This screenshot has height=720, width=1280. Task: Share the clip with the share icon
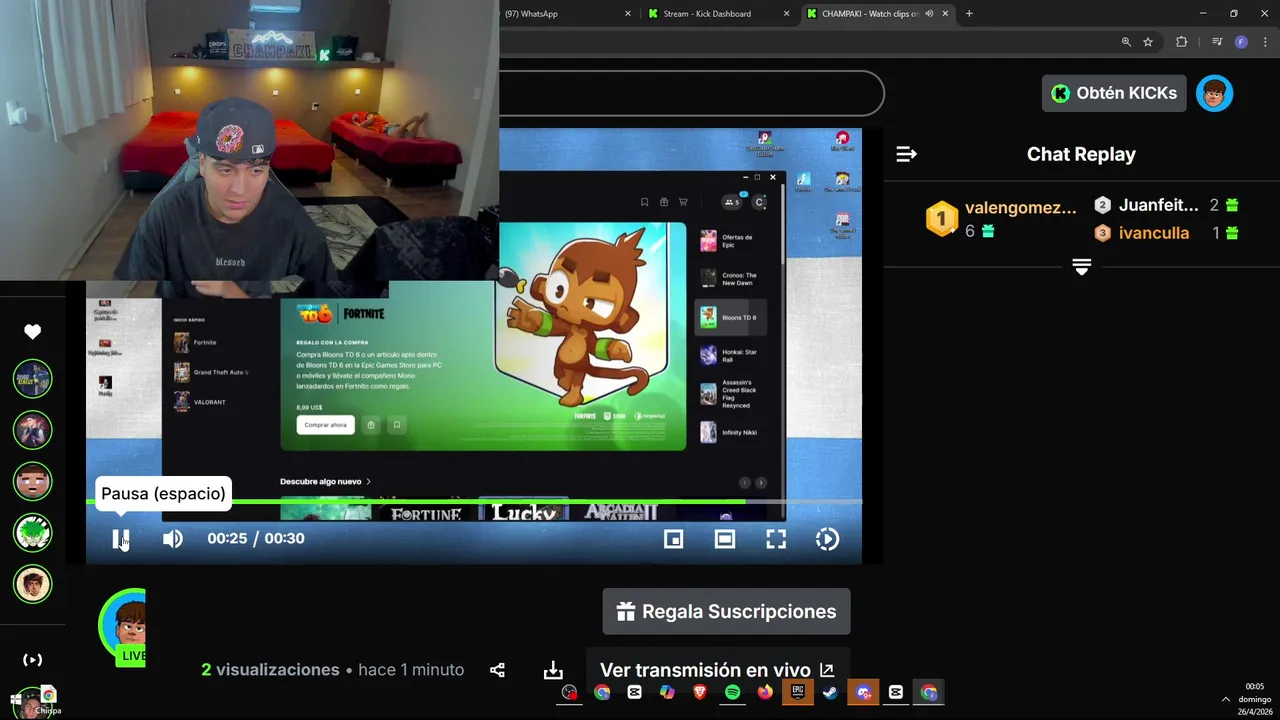497,670
